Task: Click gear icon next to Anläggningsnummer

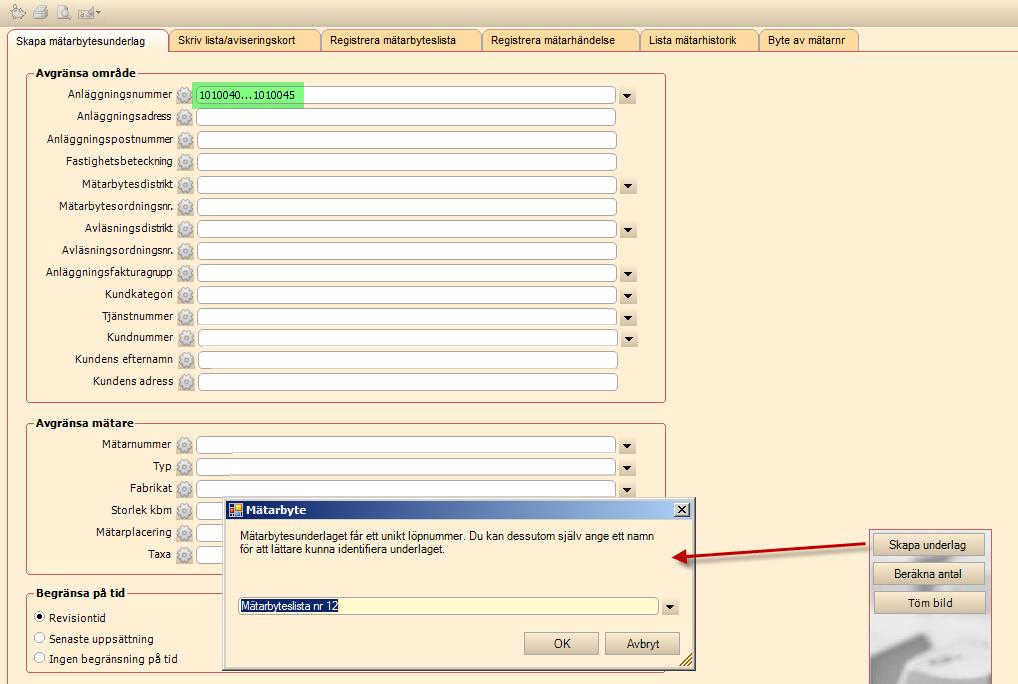Action: (x=184, y=95)
